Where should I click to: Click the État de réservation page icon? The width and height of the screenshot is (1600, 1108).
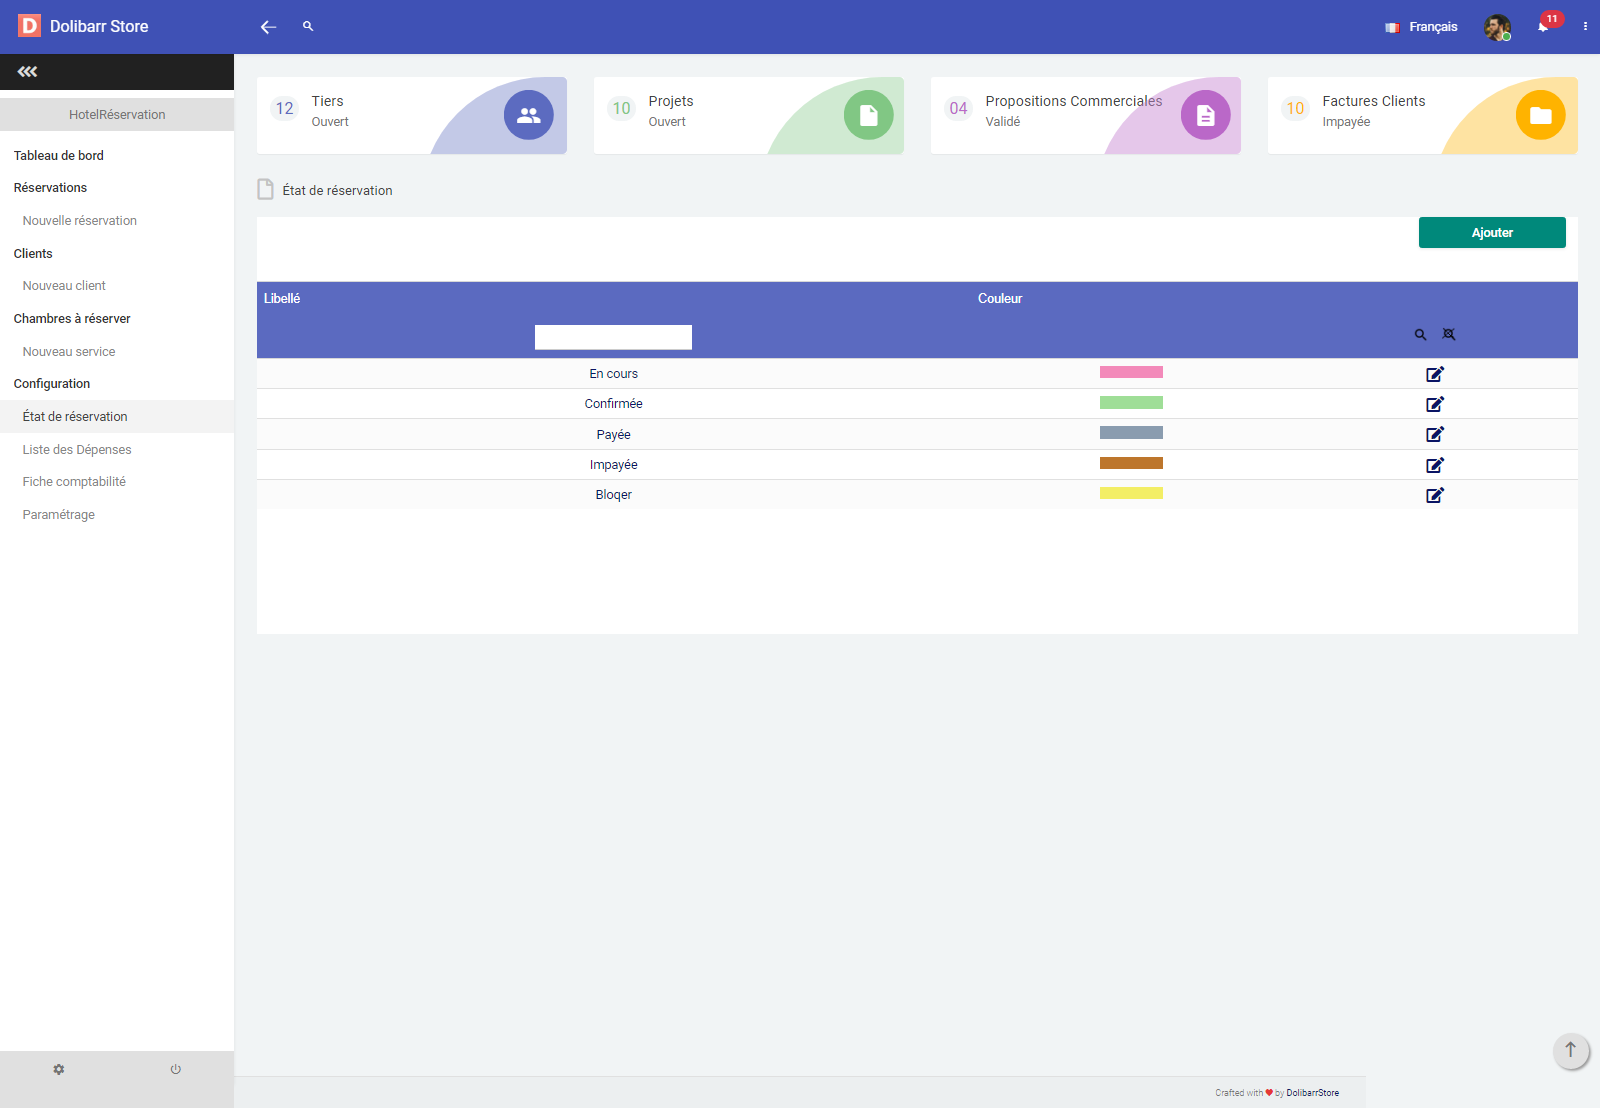coord(265,189)
